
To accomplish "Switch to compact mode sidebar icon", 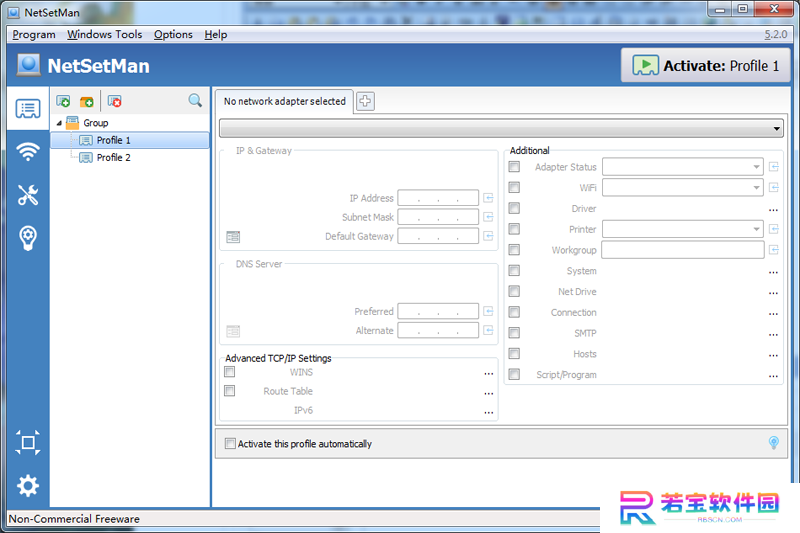I will 28,442.
